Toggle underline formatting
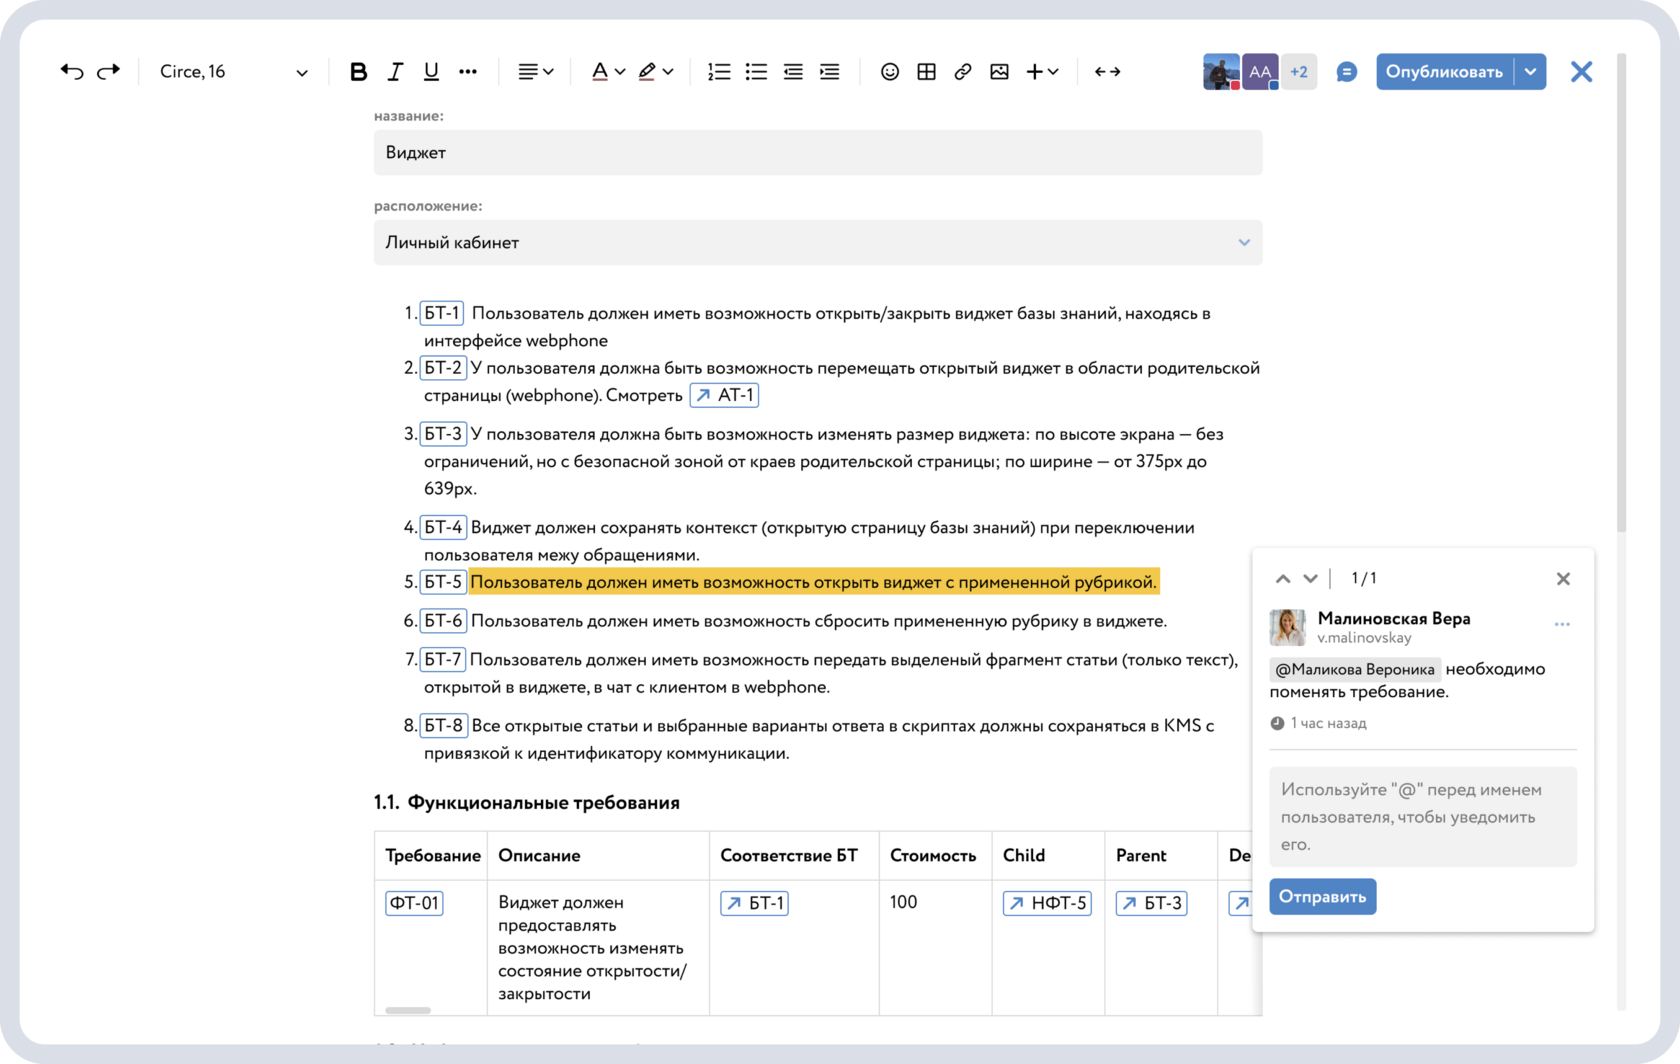 (430, 71)
